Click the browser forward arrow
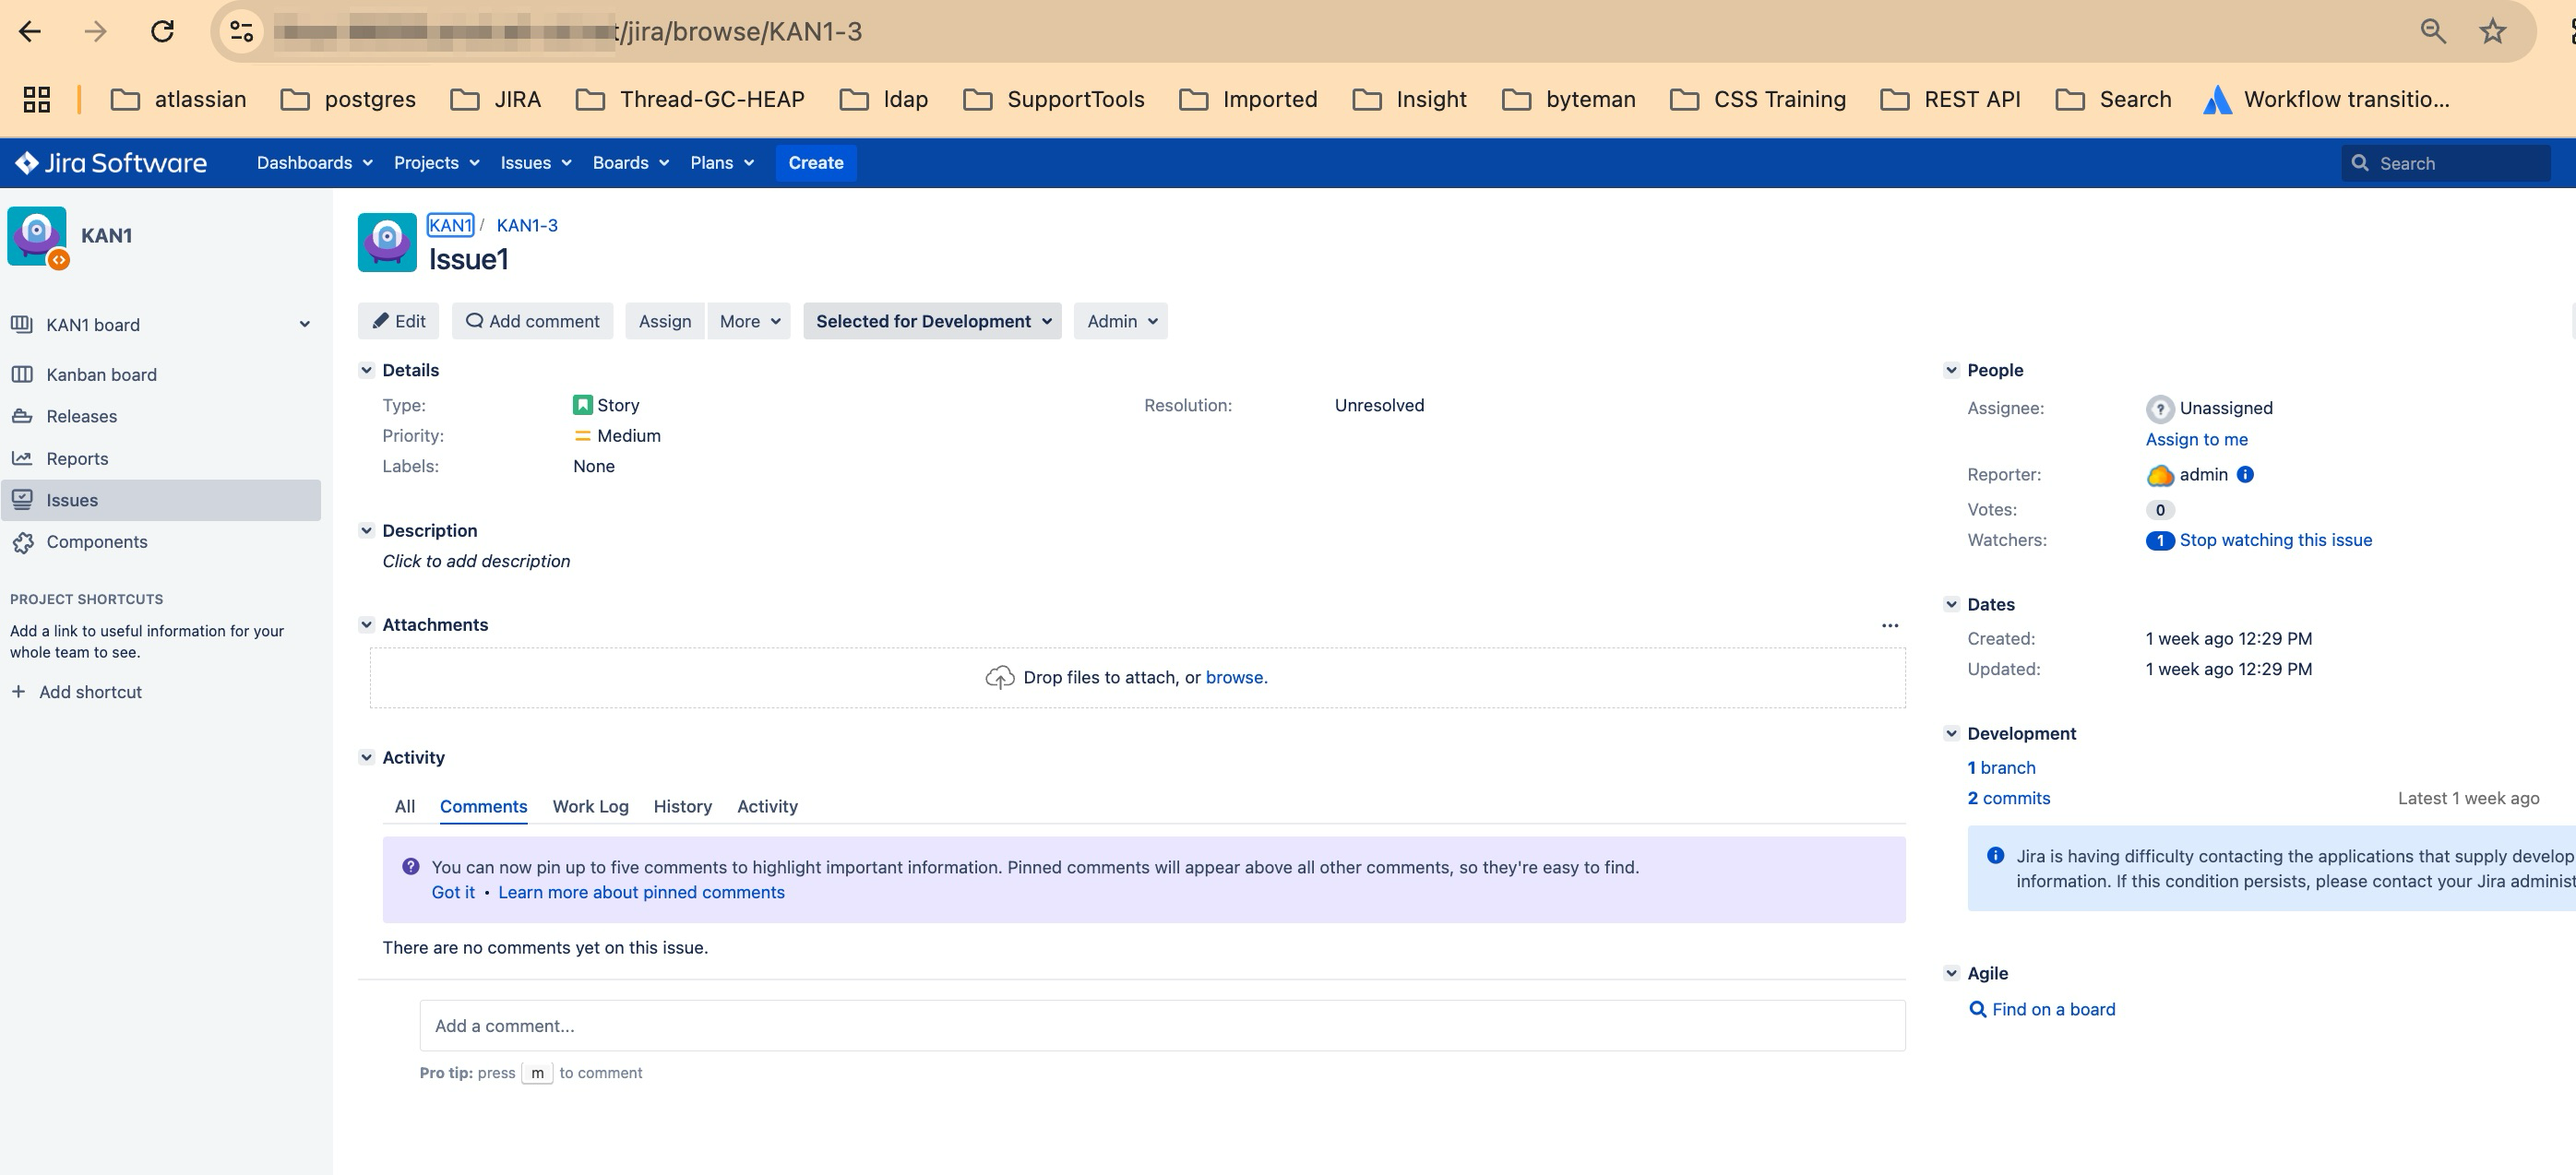This screenshot has width=2576, height=1175. coord(95,31)
